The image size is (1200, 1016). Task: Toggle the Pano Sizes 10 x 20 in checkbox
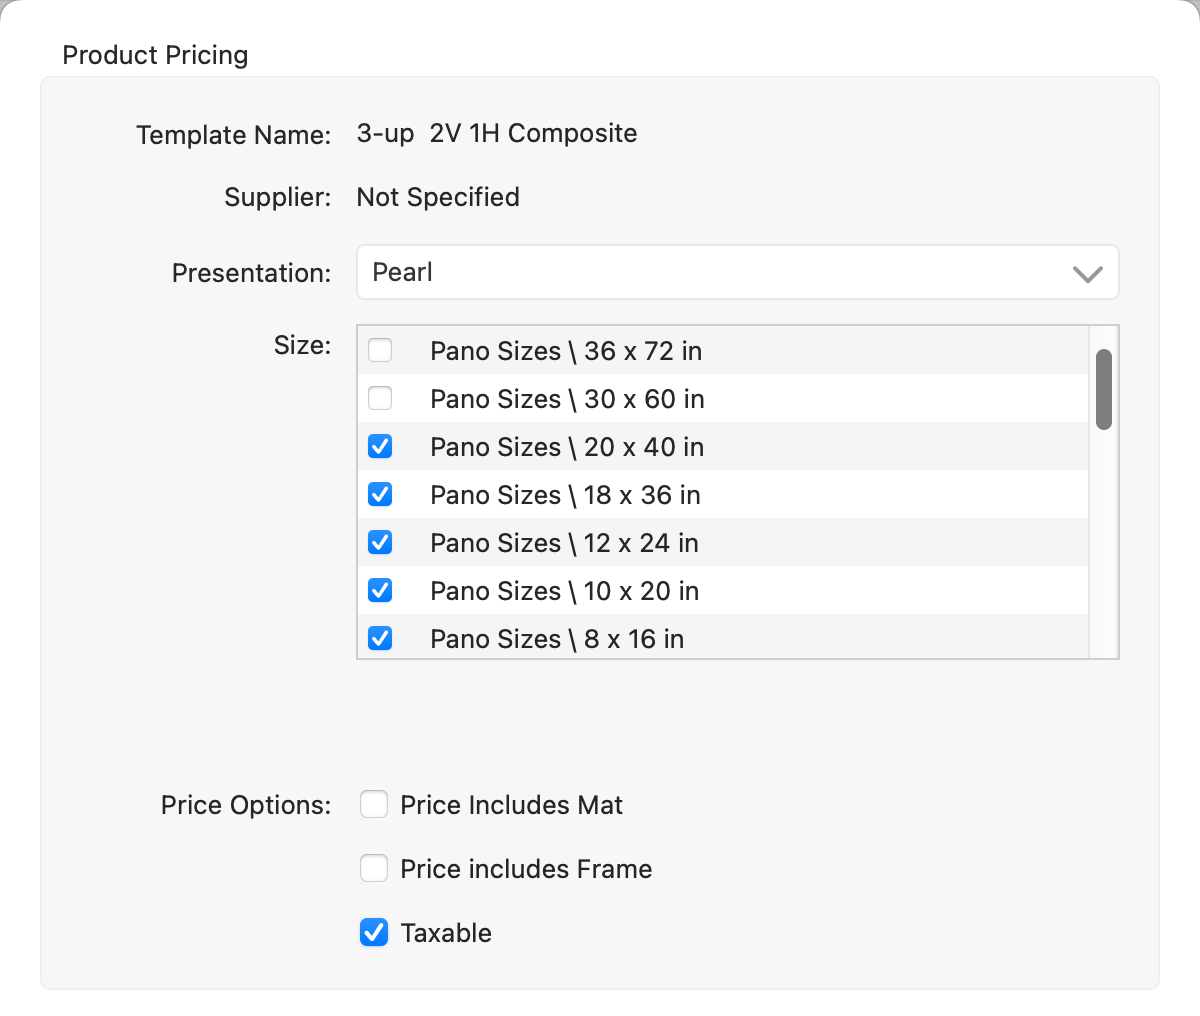[x=380, y=591]
